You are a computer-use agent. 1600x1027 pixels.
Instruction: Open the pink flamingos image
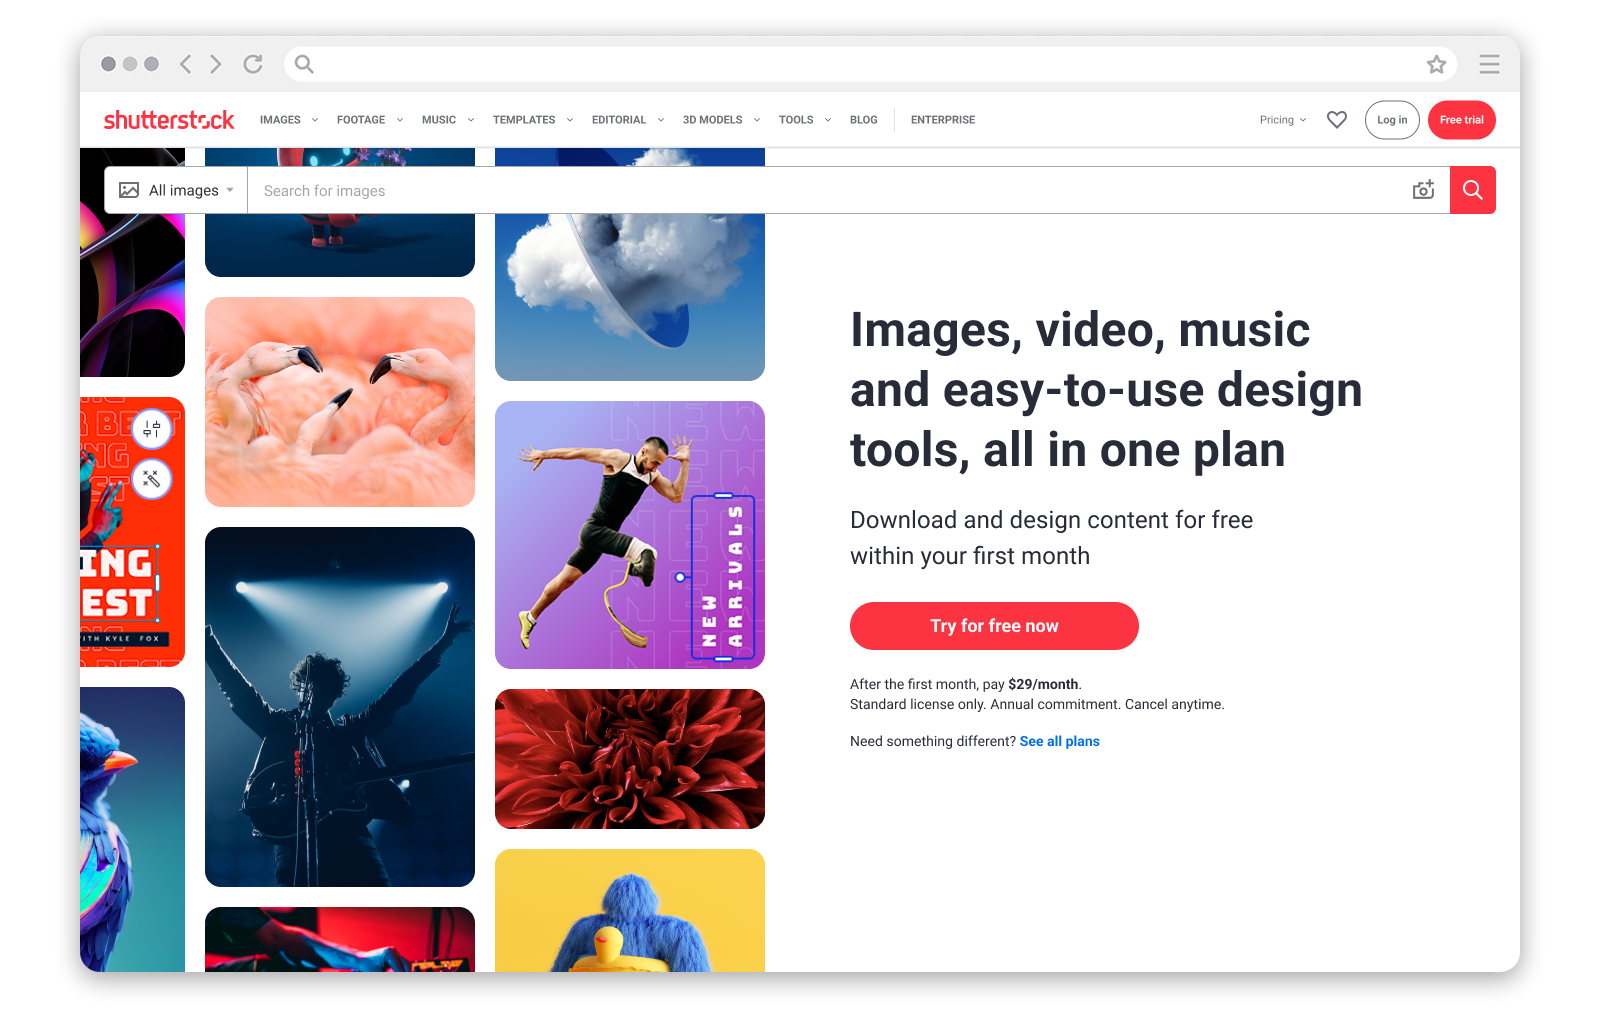coord(340,402)
